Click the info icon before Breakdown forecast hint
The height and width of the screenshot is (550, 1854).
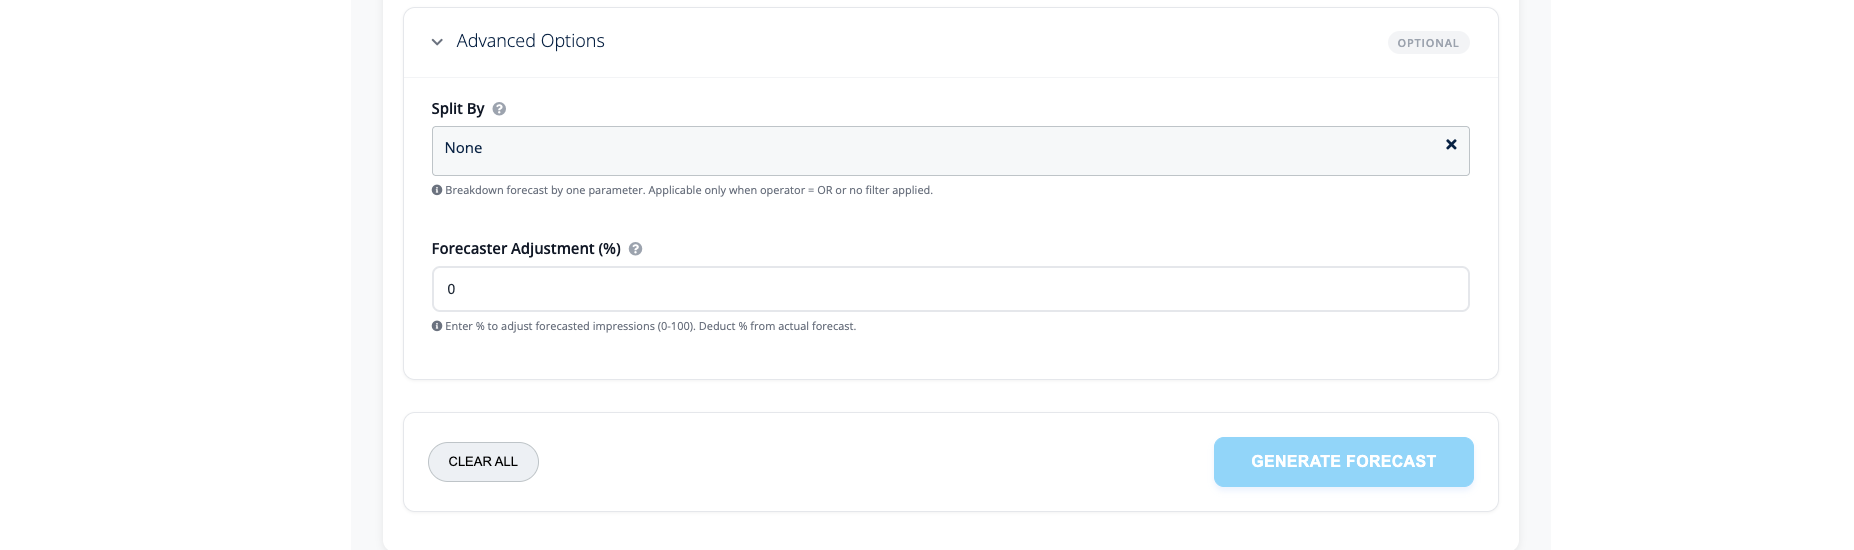click(437, 190)
